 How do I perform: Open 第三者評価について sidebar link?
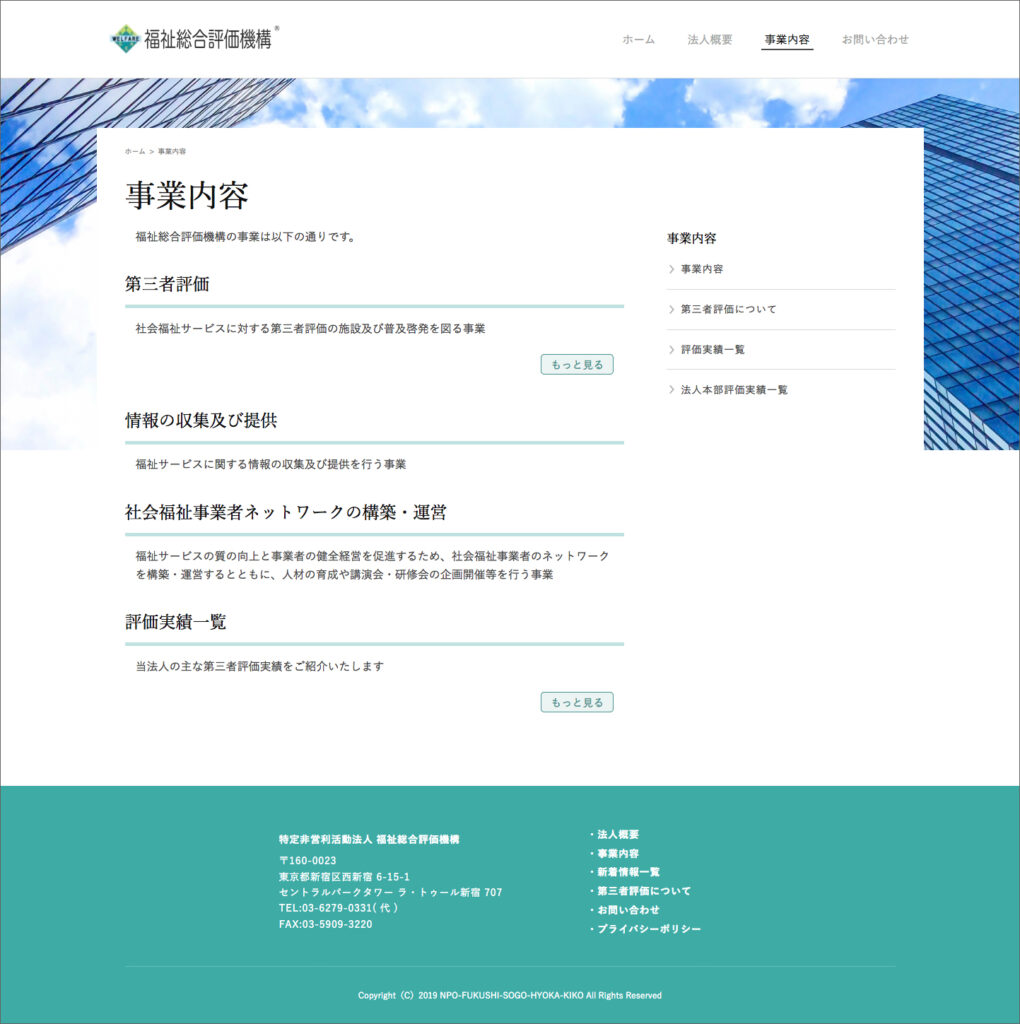(x=728, y=309)
